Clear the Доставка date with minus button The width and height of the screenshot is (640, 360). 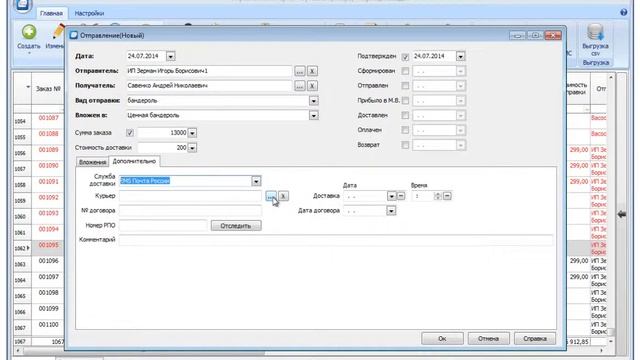point(401,196)
